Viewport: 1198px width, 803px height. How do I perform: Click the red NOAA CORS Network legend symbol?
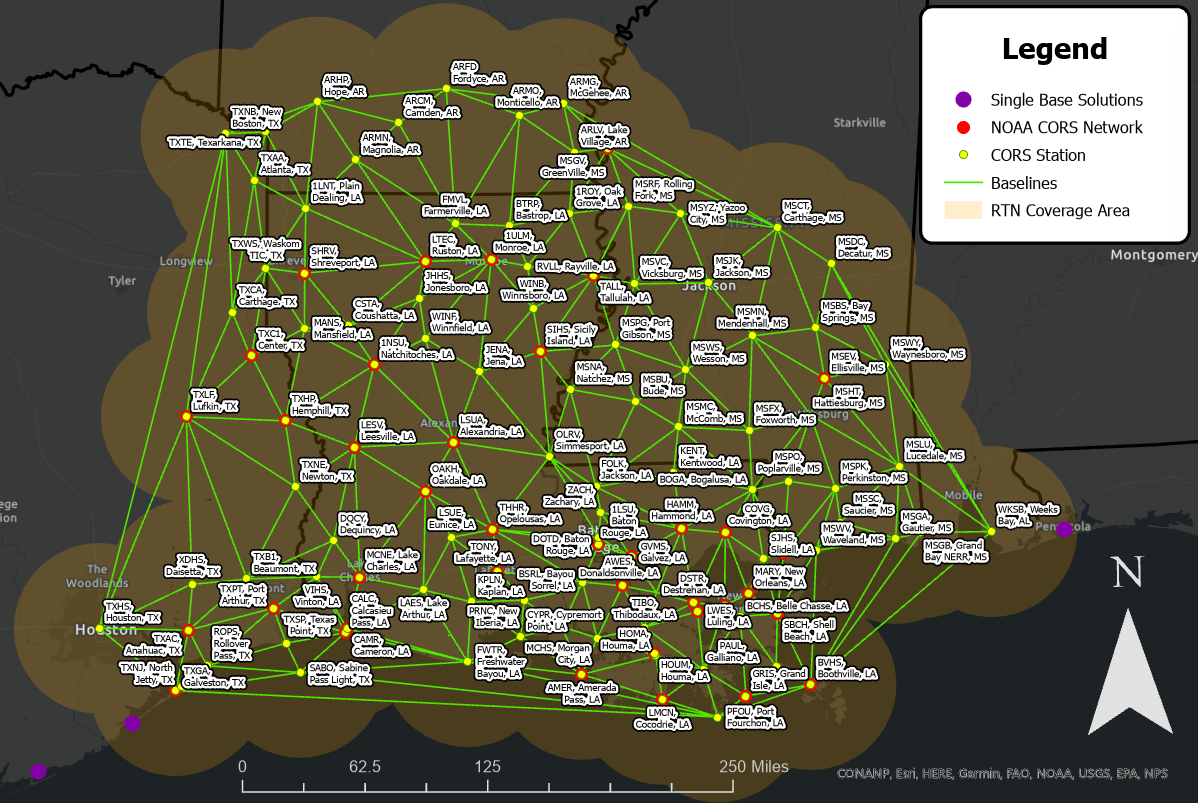tap(963, 127)
